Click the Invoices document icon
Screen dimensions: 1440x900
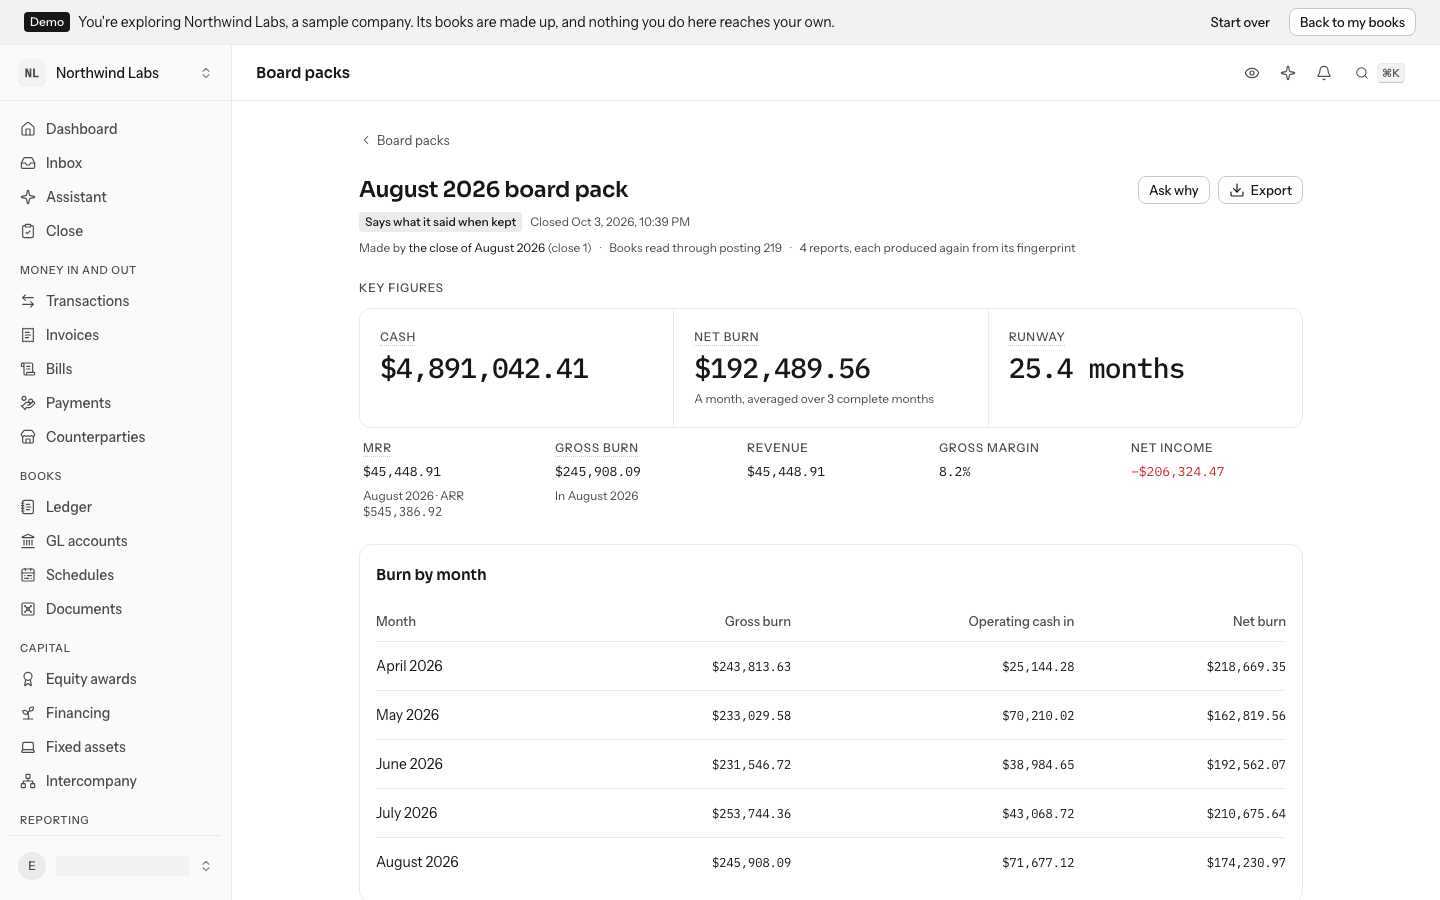(x=28, y=335)
